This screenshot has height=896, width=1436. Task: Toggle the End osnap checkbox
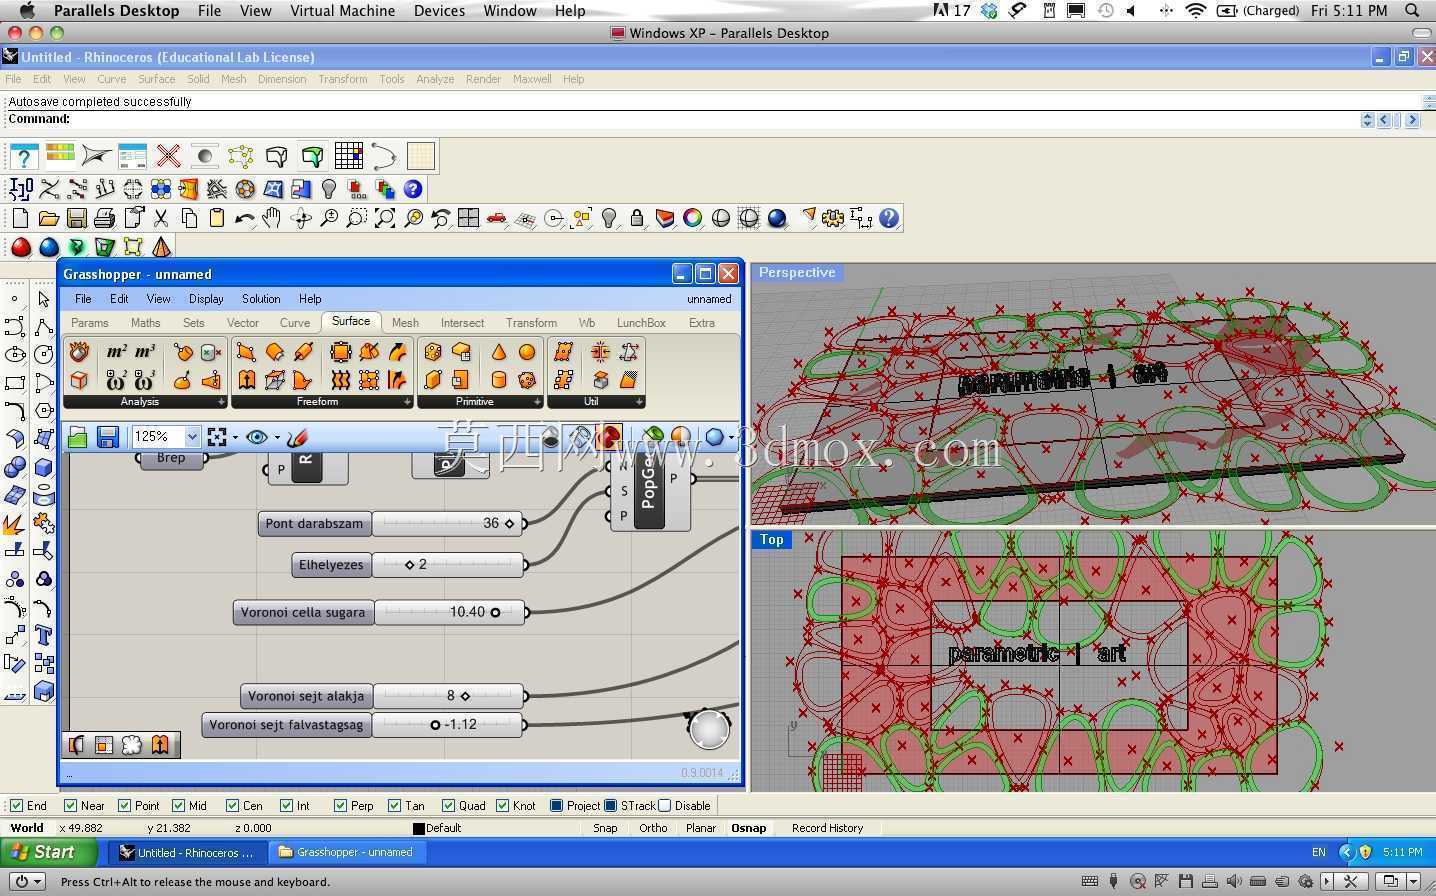[x=16, y=805]
